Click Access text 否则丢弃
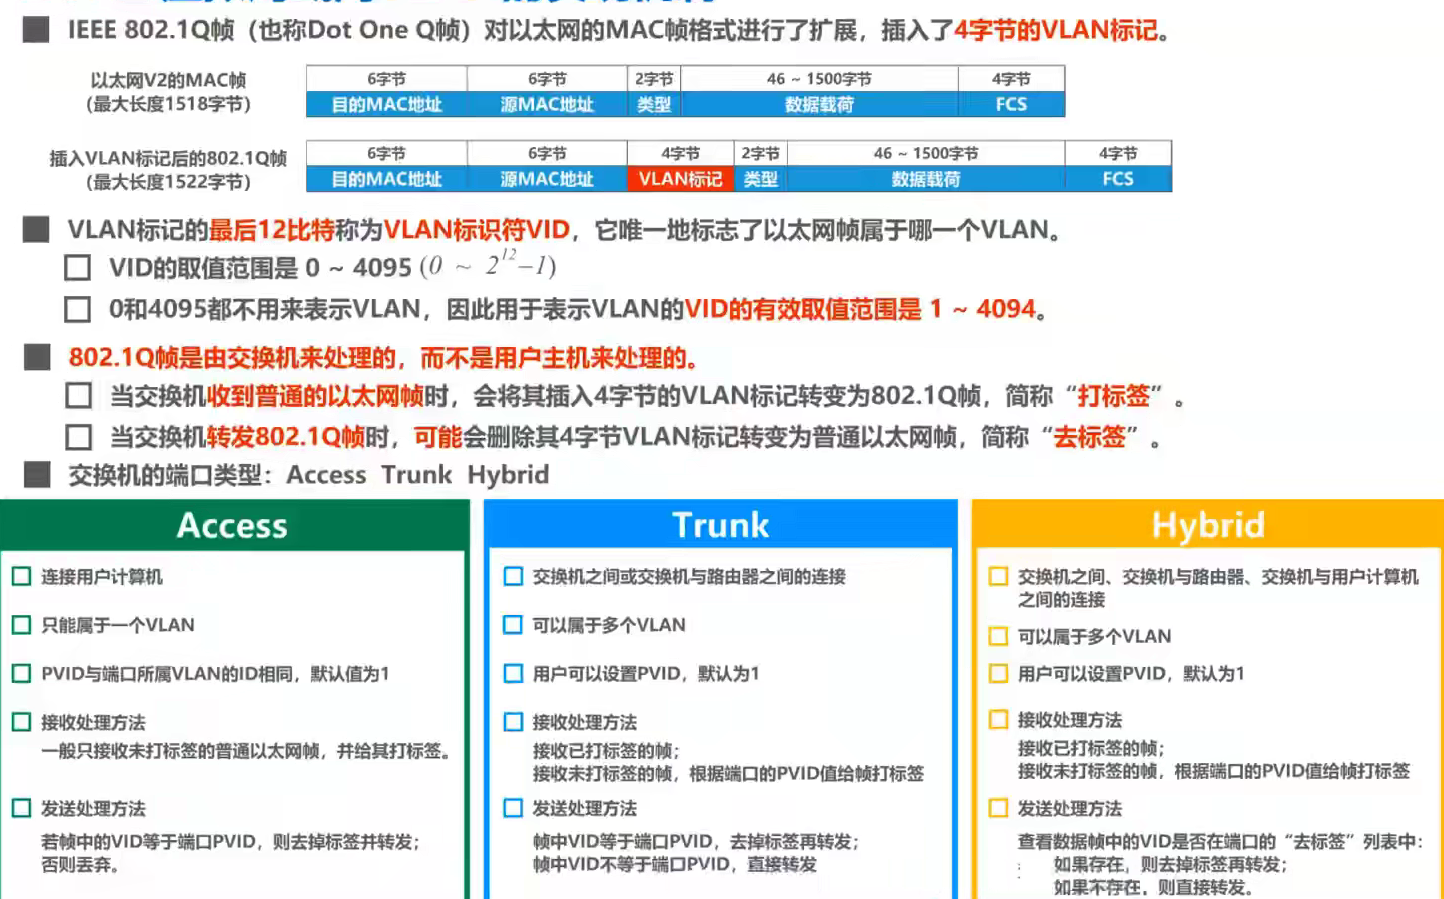 (x=80, y=865)
